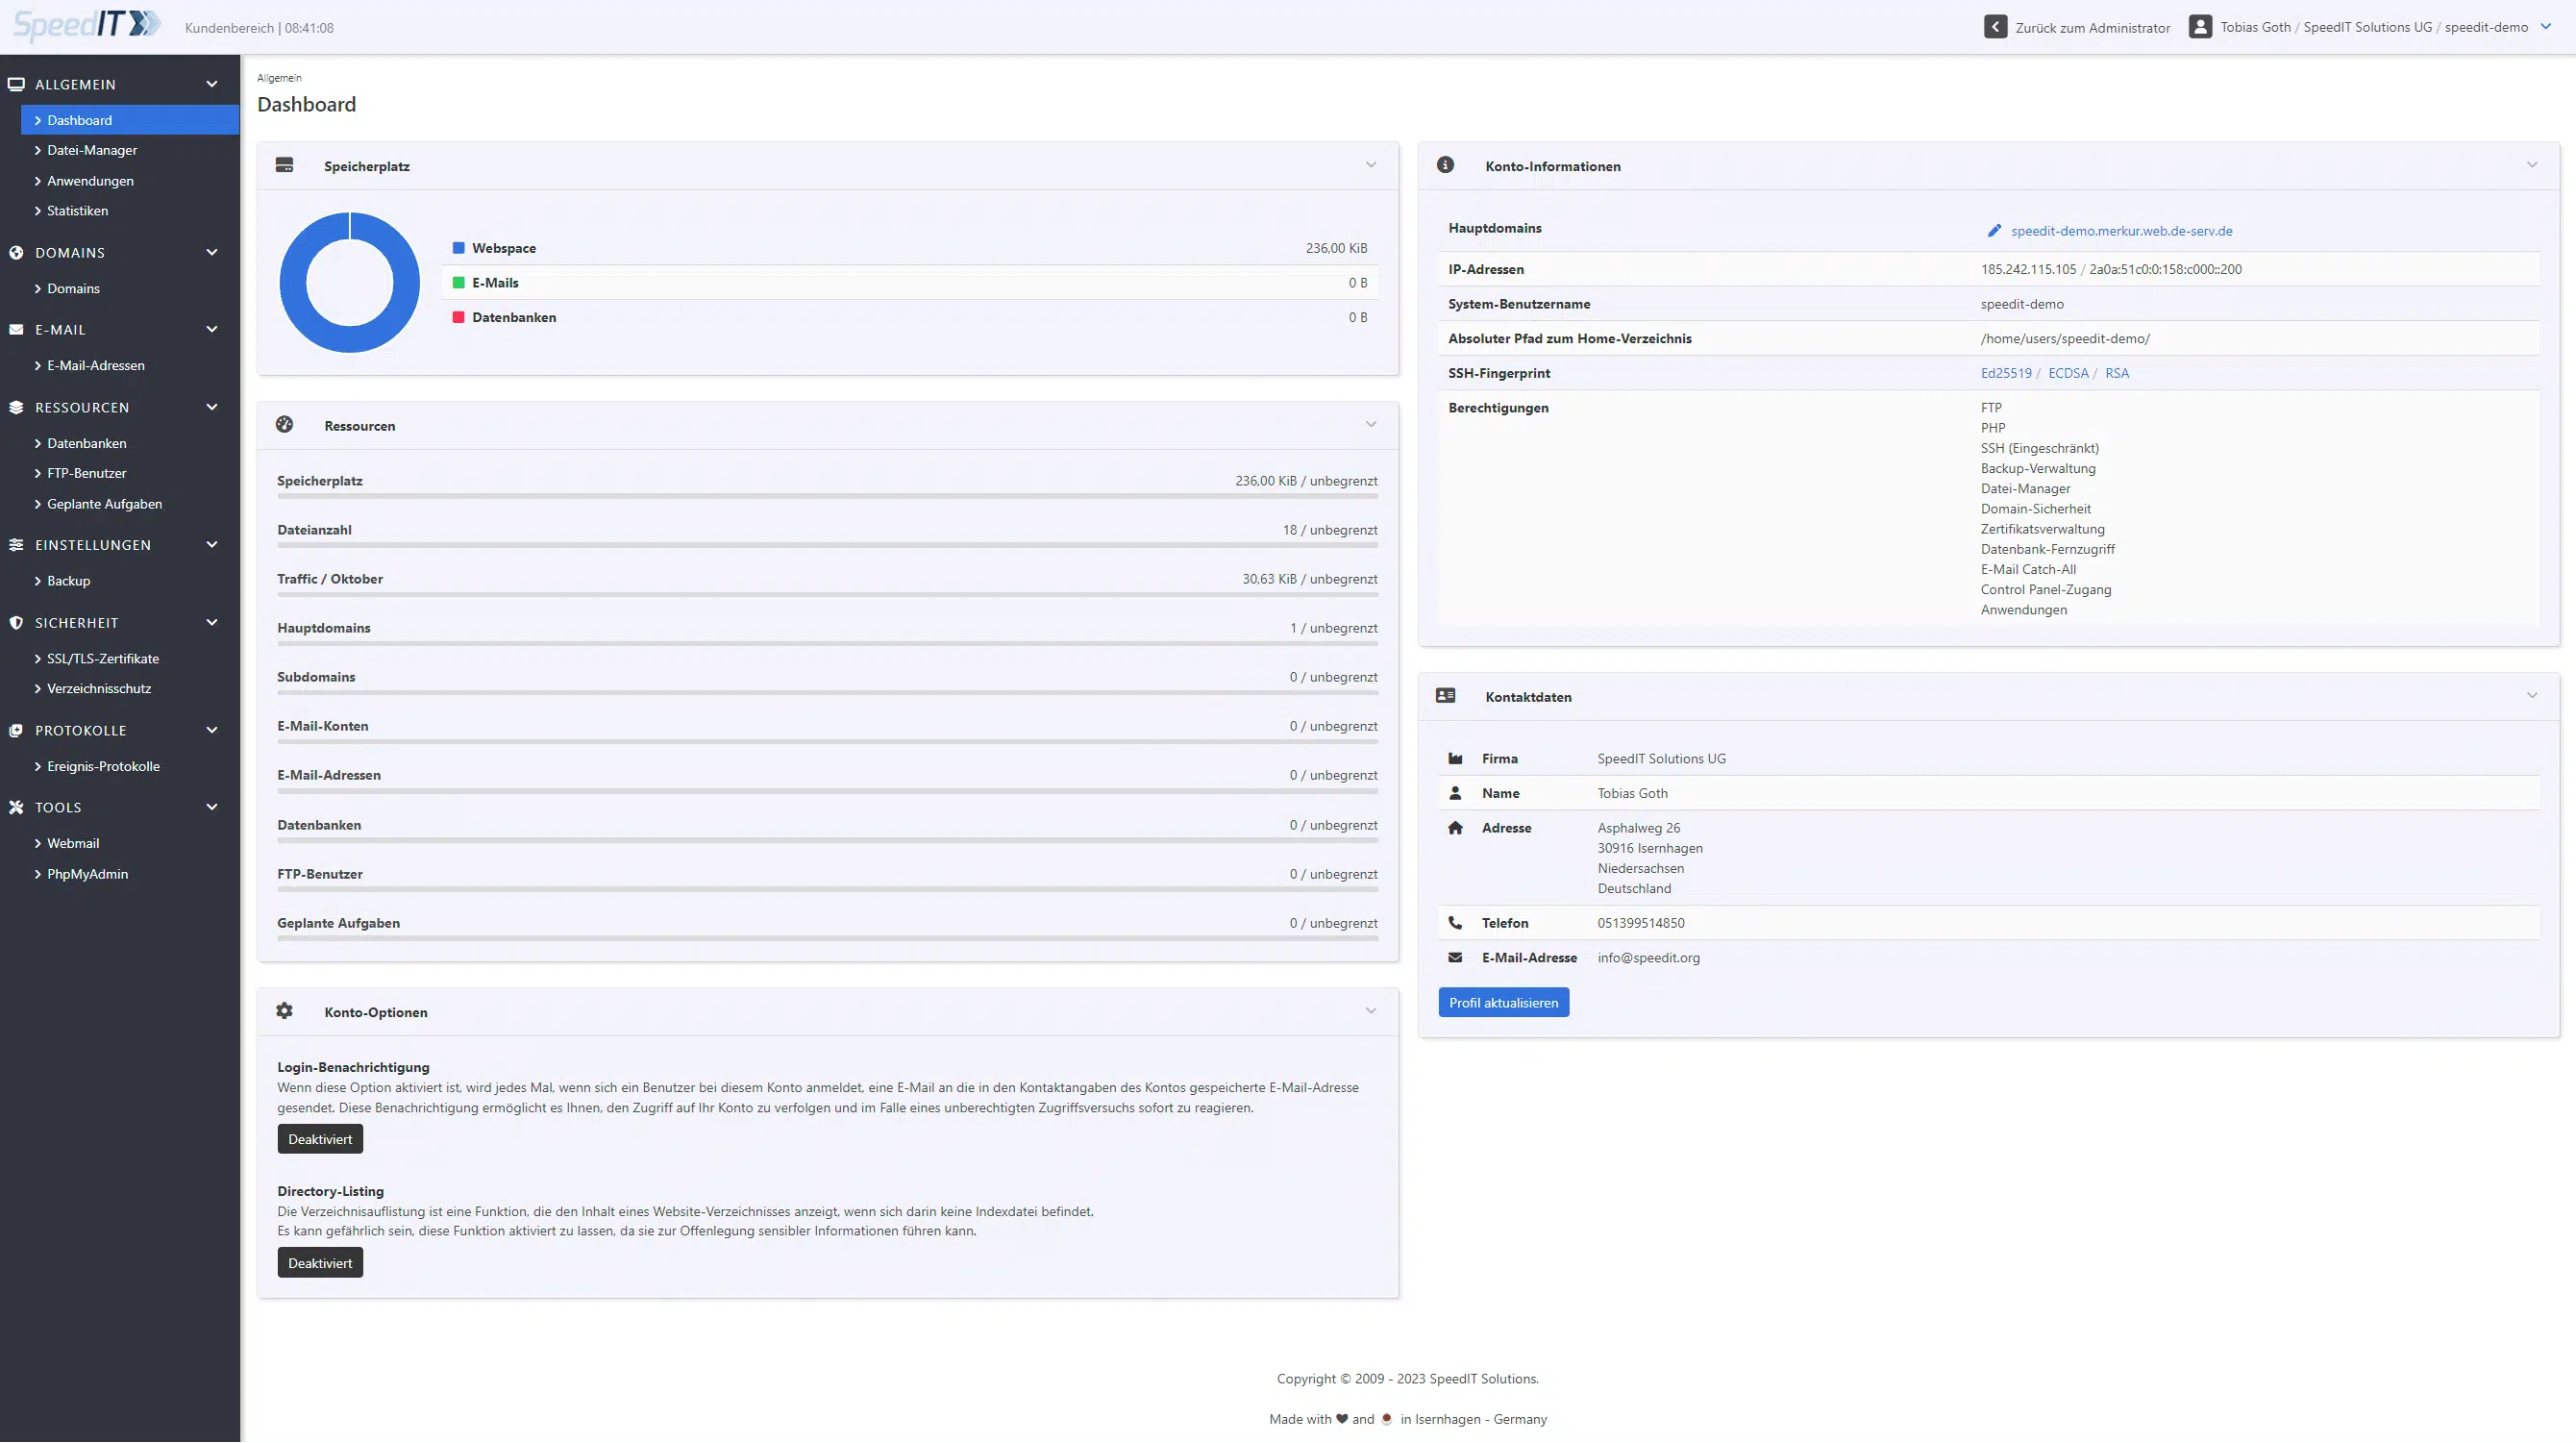Image resolution: width=2576 pixels, height=1443 pixels.
Task: Click Profil aktualisieren button
Action: 1503,1002
